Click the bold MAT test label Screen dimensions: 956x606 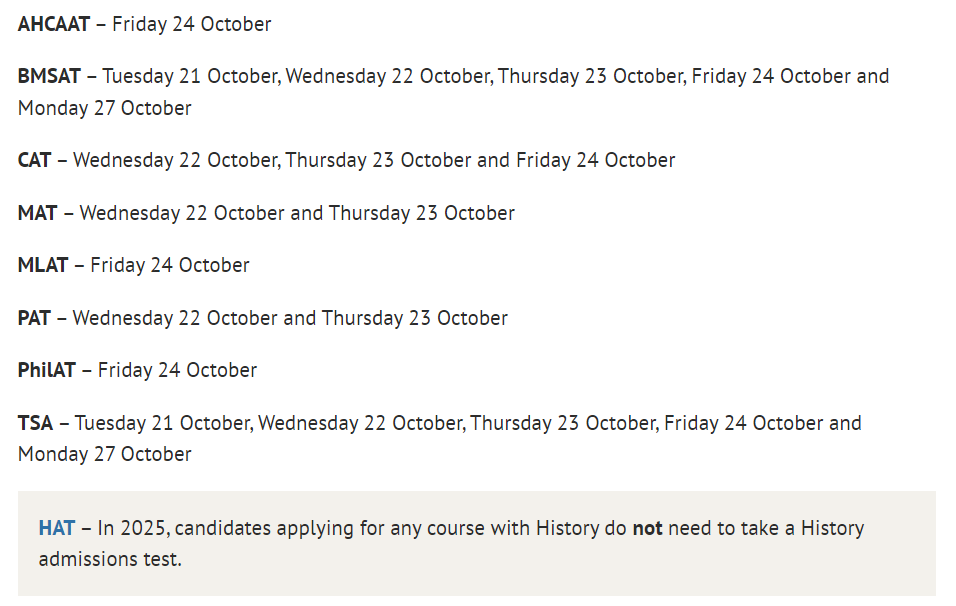pos(38,213)
